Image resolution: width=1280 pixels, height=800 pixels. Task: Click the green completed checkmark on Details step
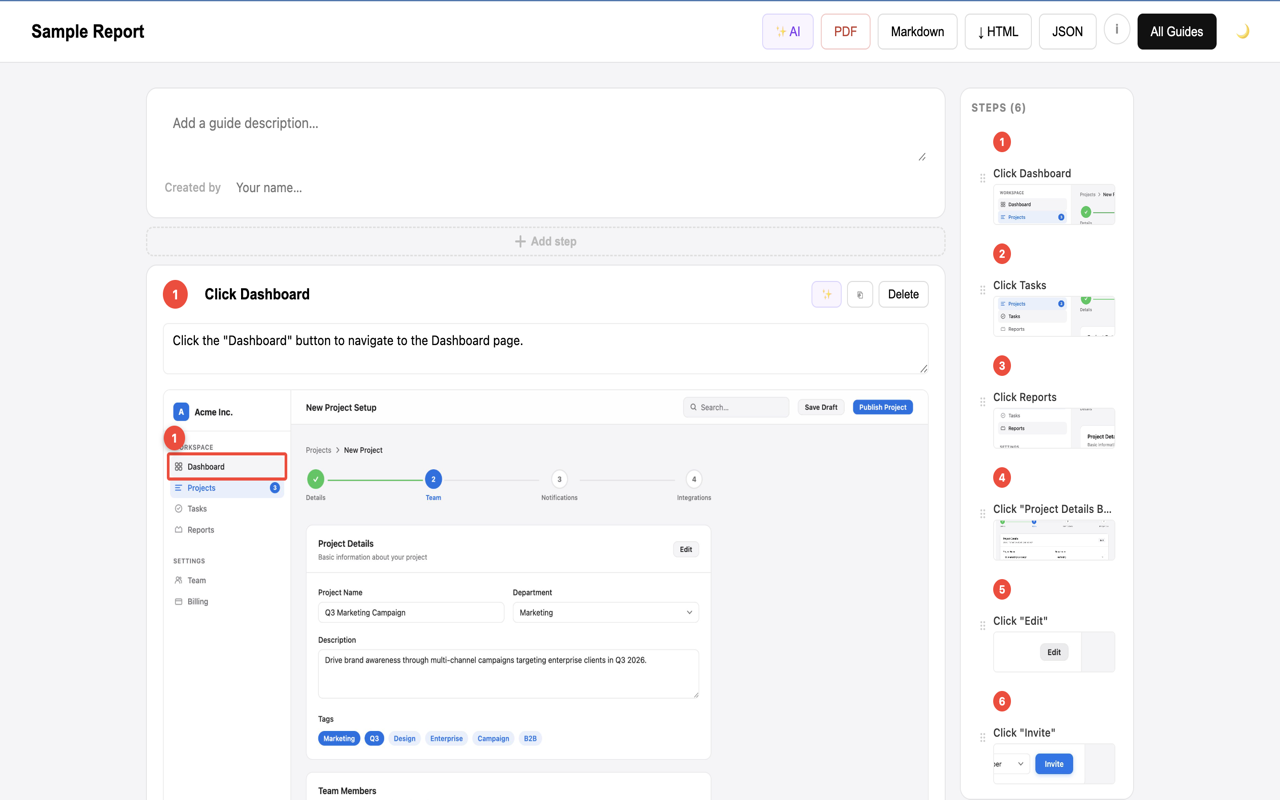(316, 478)
